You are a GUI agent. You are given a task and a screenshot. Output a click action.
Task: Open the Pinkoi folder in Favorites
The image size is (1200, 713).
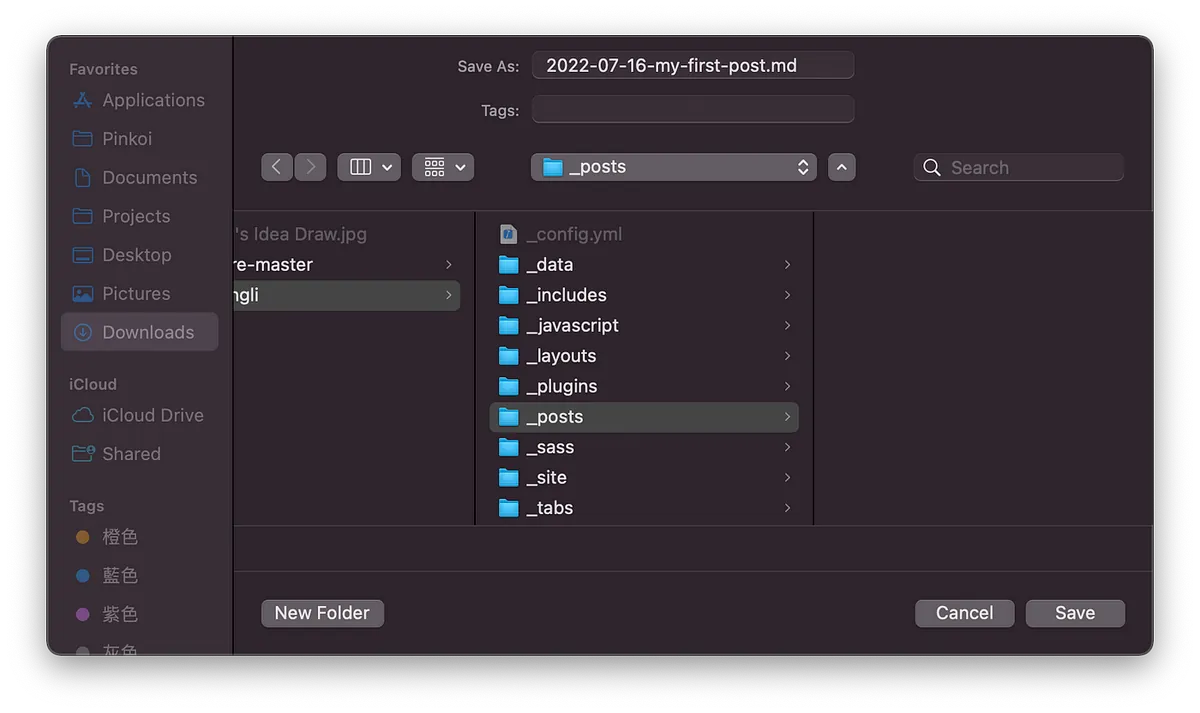(x=126, y=139)
